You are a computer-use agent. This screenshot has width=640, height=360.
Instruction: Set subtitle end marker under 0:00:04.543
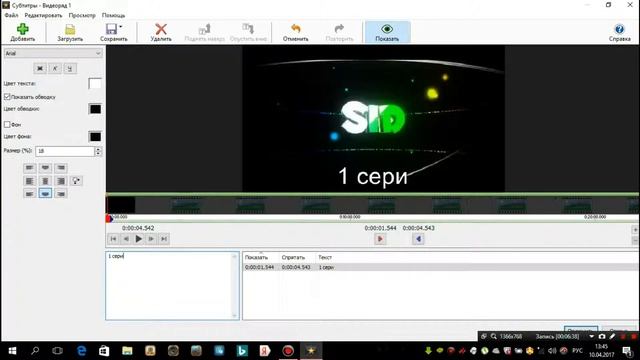pos(418,239)
